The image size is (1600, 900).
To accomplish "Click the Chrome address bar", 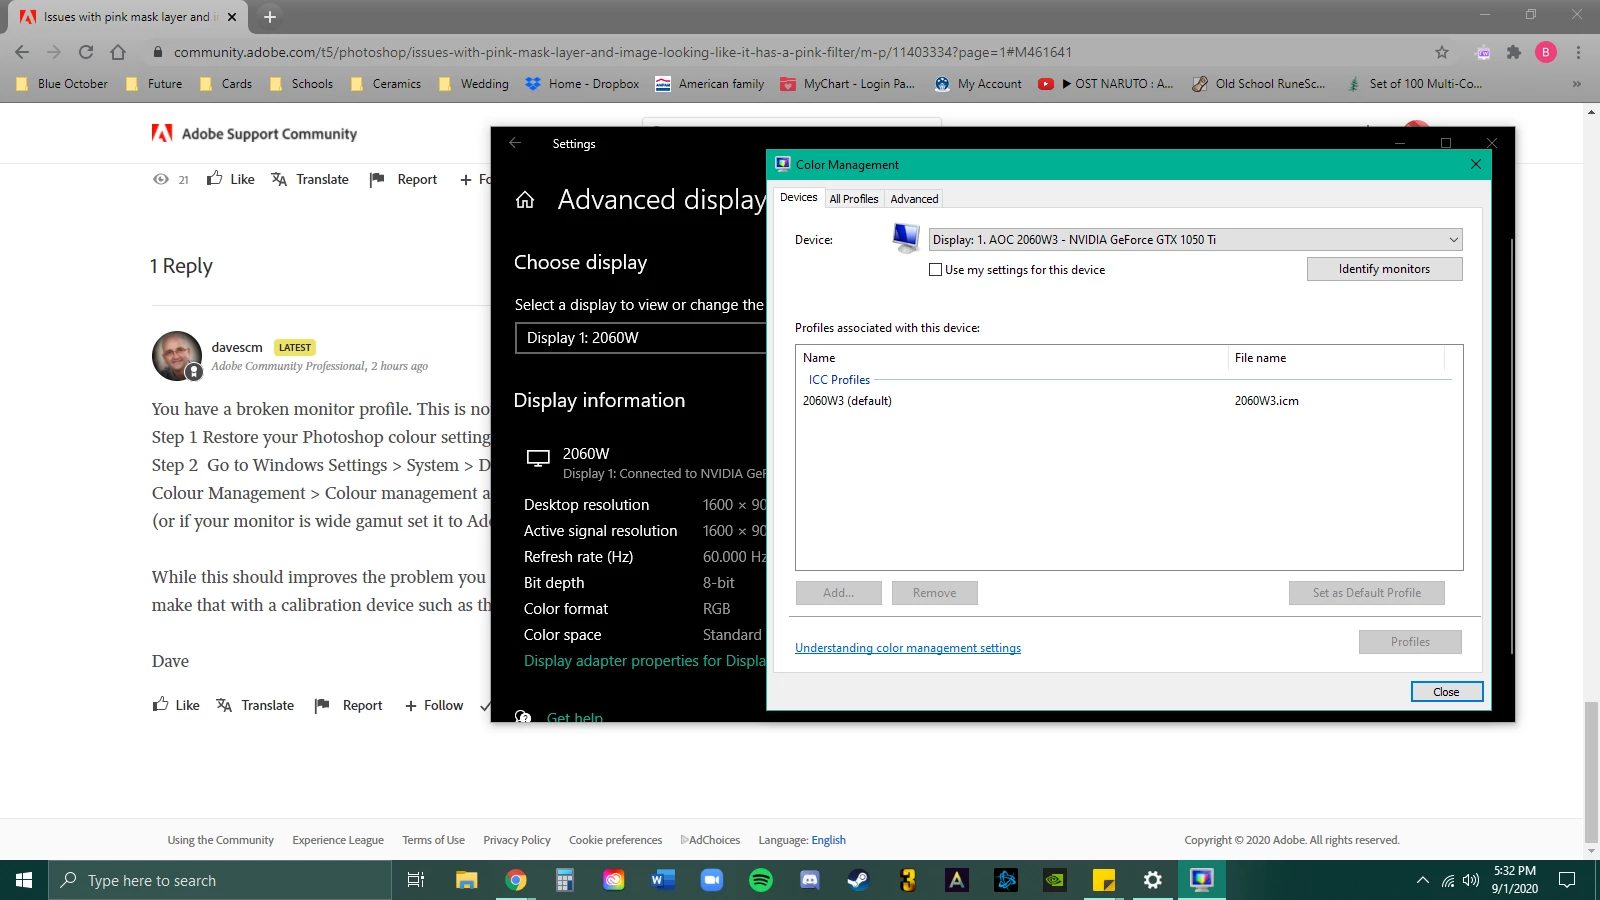I will (790, 52).
